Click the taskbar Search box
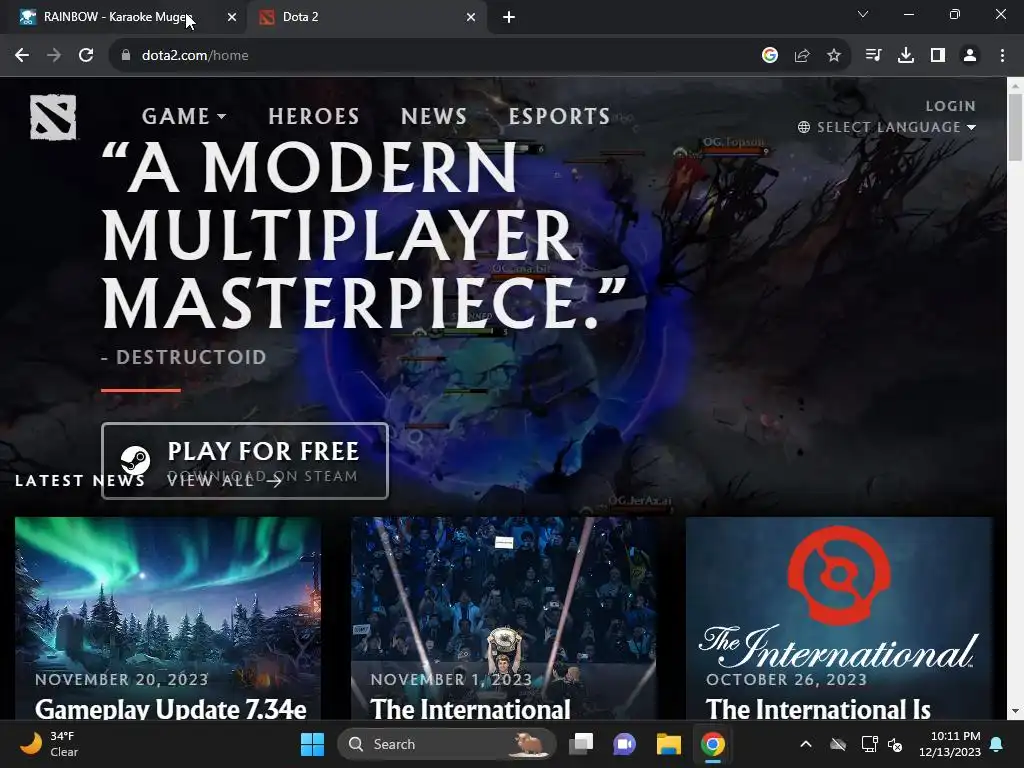1024x768 pixels. click(x=447, y=744)
